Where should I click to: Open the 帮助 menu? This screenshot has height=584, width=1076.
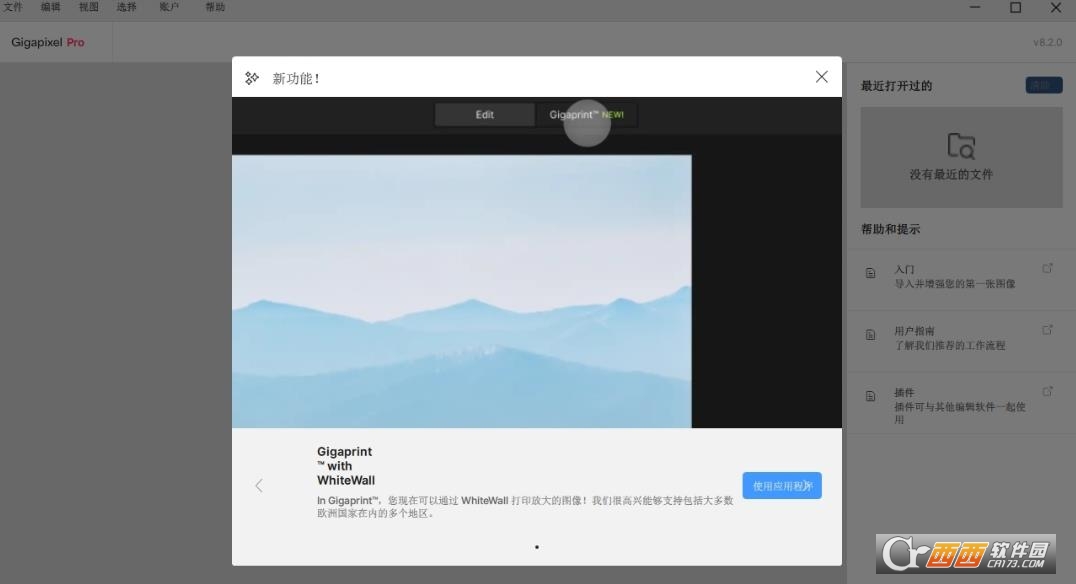tap(215, 7)
